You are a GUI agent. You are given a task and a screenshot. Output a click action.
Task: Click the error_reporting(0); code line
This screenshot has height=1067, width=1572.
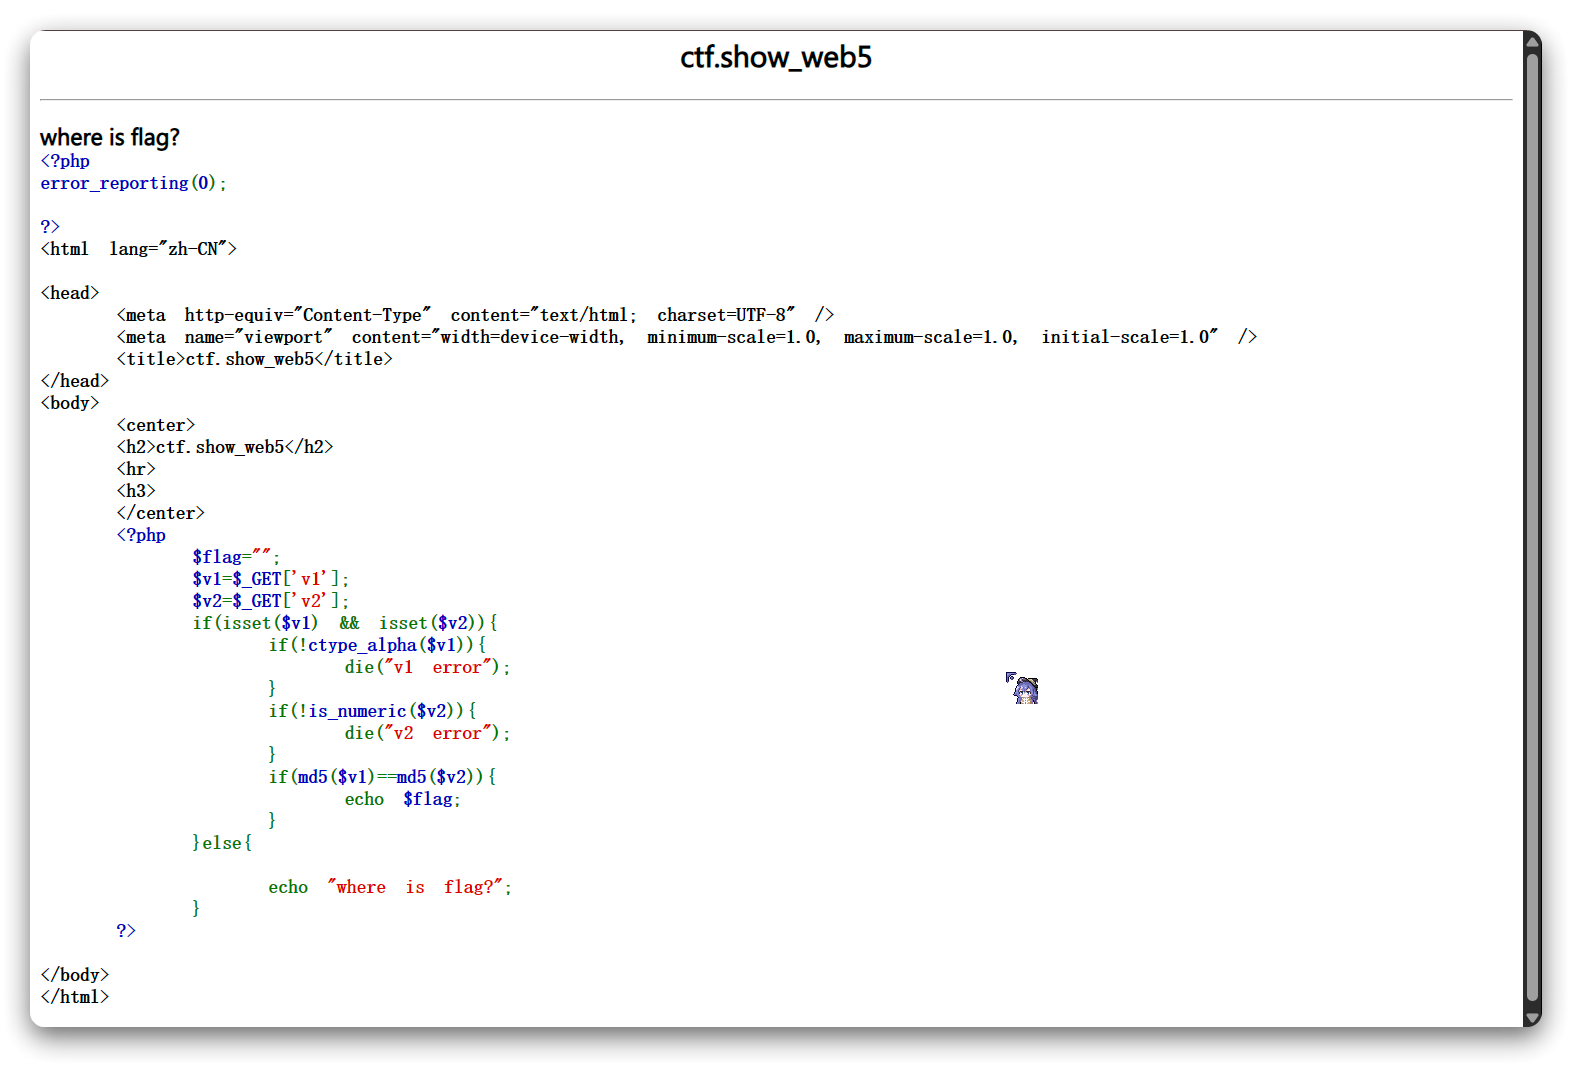(x=133, y=183)
